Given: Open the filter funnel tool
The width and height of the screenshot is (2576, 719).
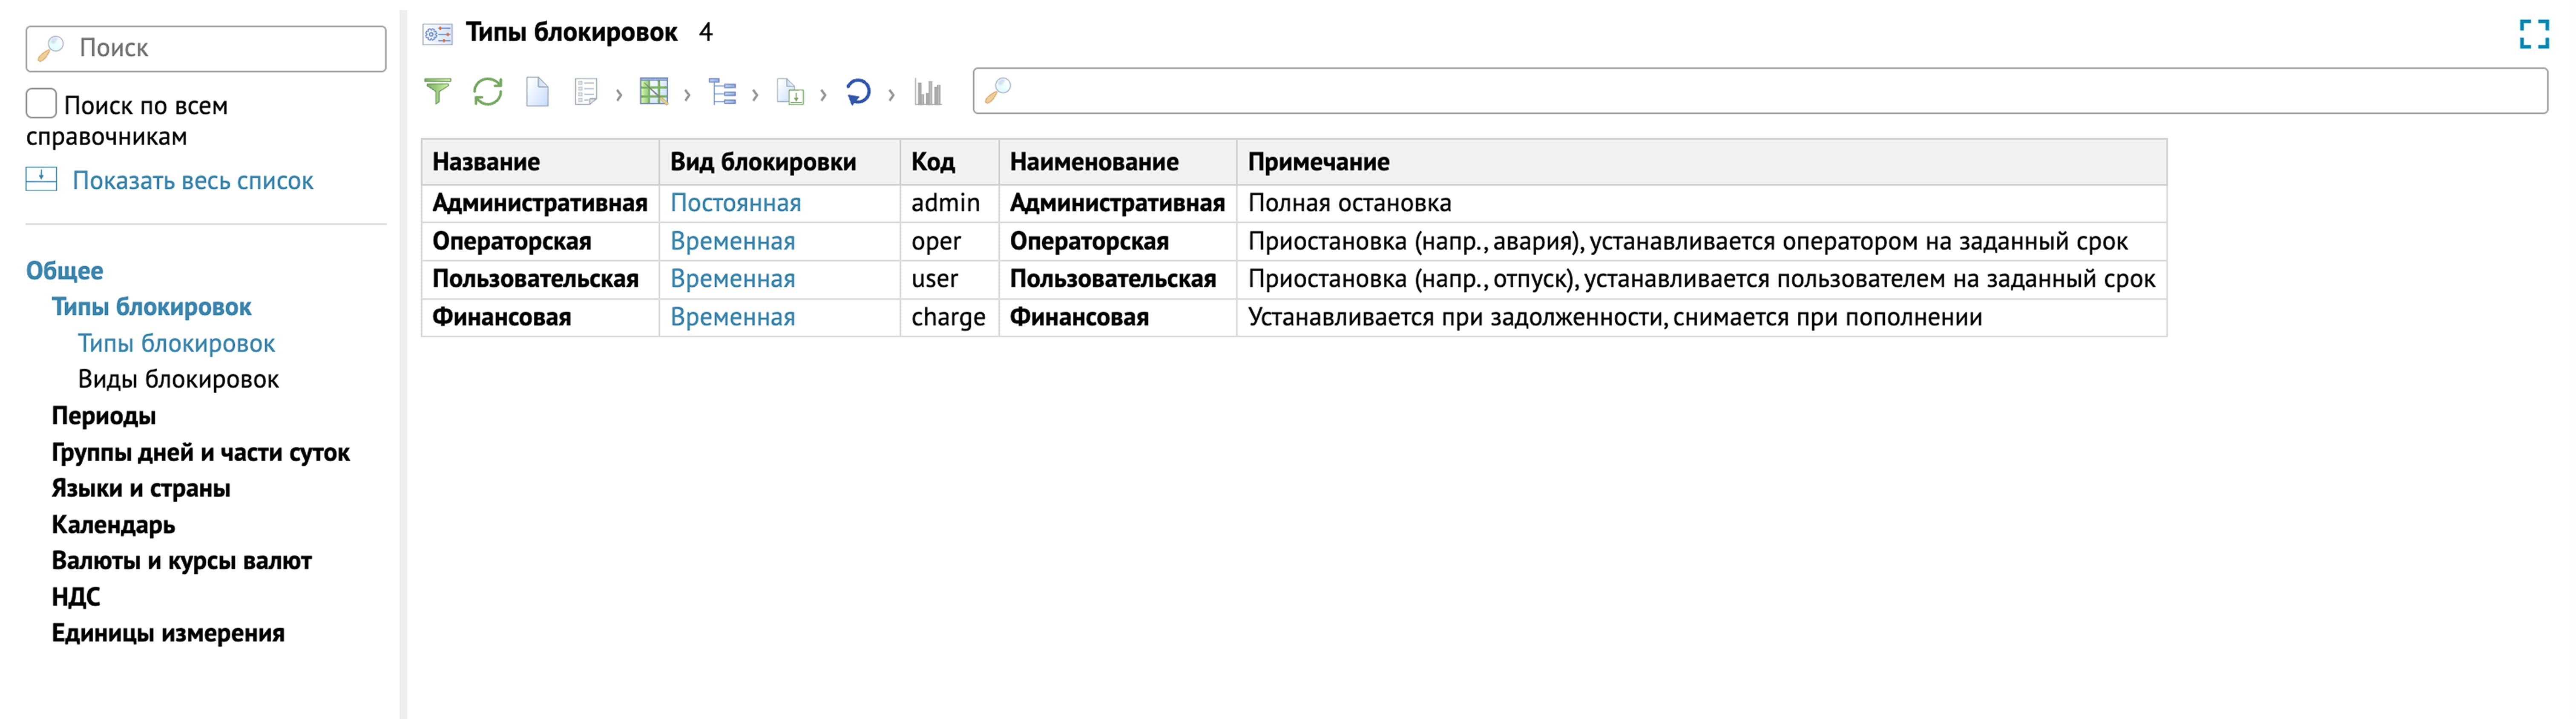Looking at the screenshot, I should pos(437,92).
